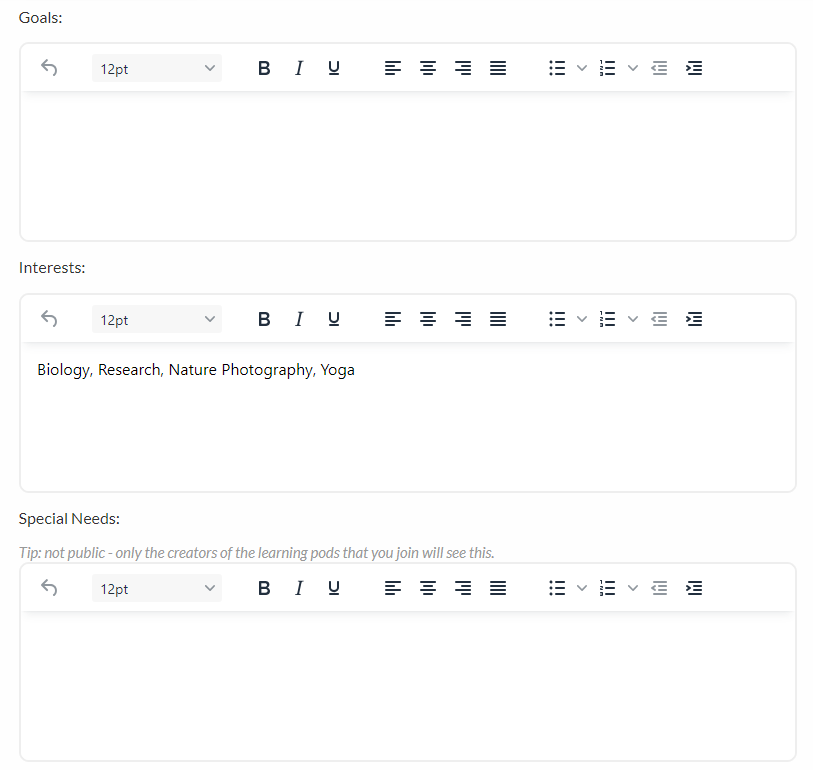Viewport: 813px width, 770px height.
Task: Insert bullet list in Interests editor
Action: (x=557, y=319)
